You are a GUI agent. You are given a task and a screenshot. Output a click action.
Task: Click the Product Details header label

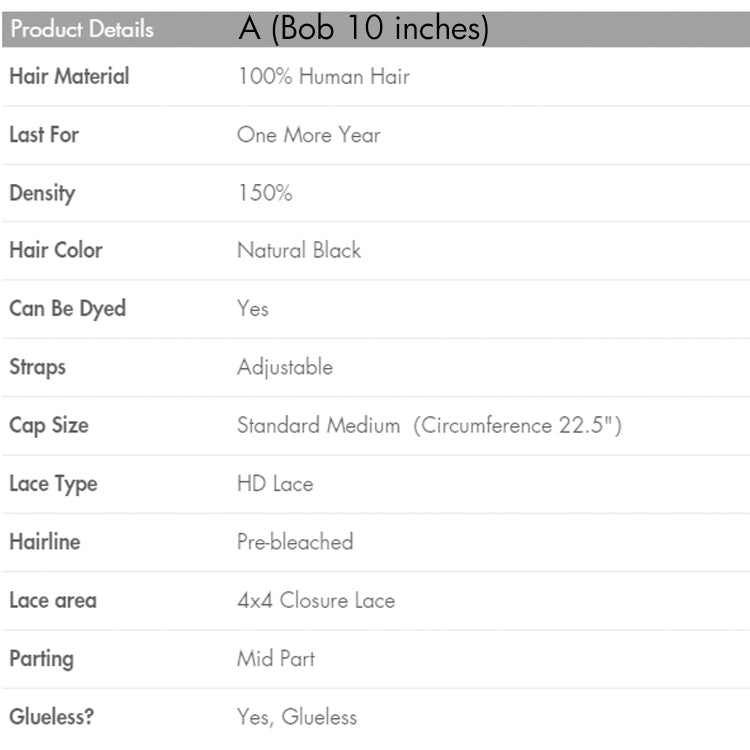(82, 30)
